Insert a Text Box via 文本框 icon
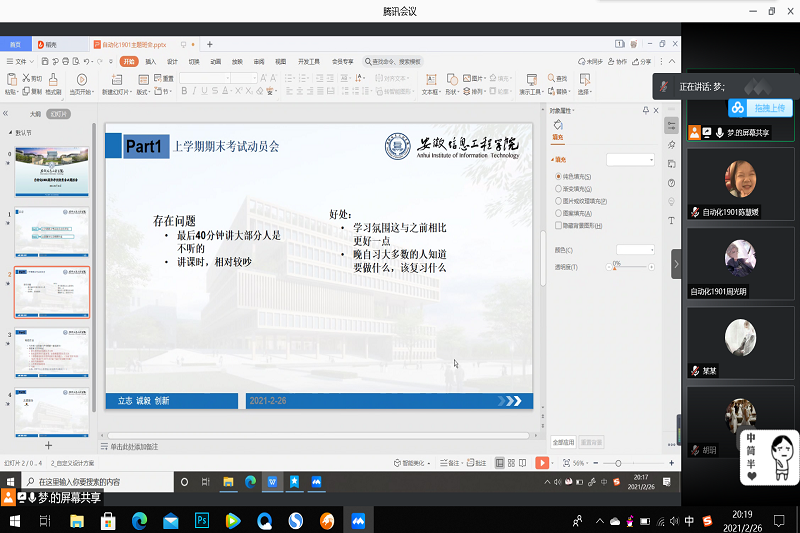800x533 pixels. click(x=431, y=80)
